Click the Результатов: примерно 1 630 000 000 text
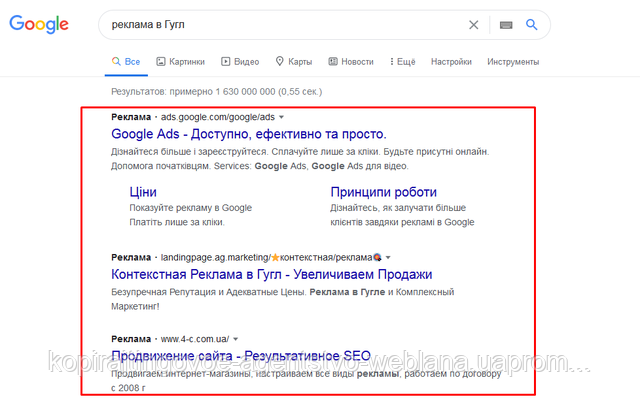Viewport: 640px width, 414px height. pos(216,91)
